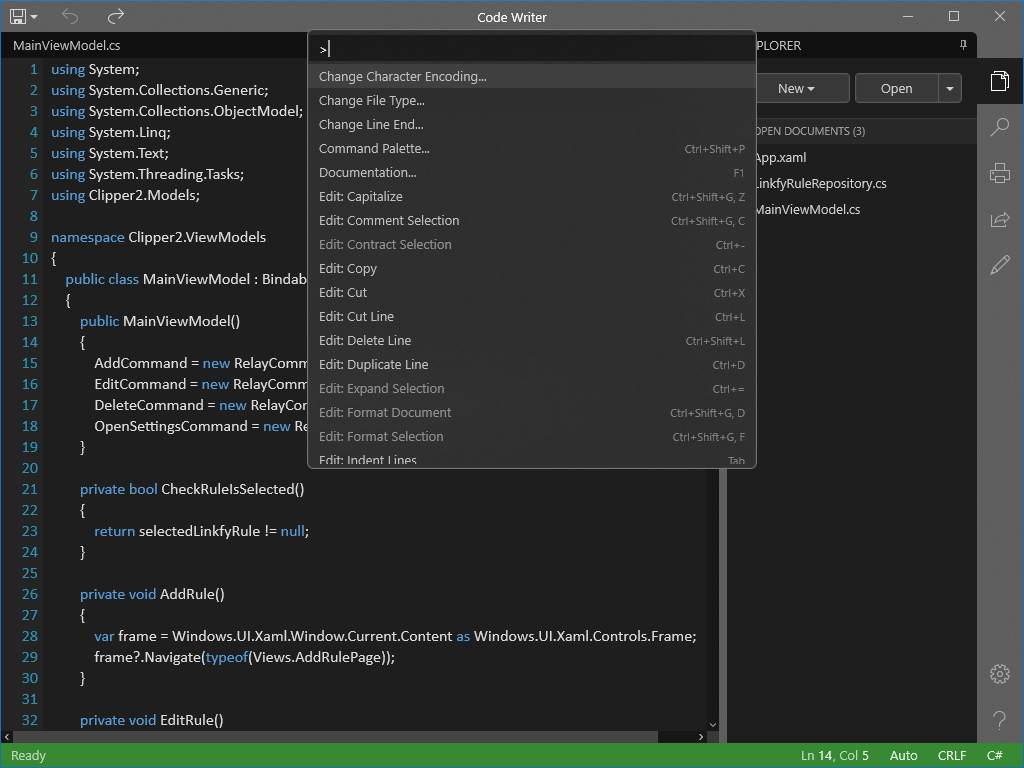Click the Share sidebar icon
1024x768 pixels.
pos(1000,219)
